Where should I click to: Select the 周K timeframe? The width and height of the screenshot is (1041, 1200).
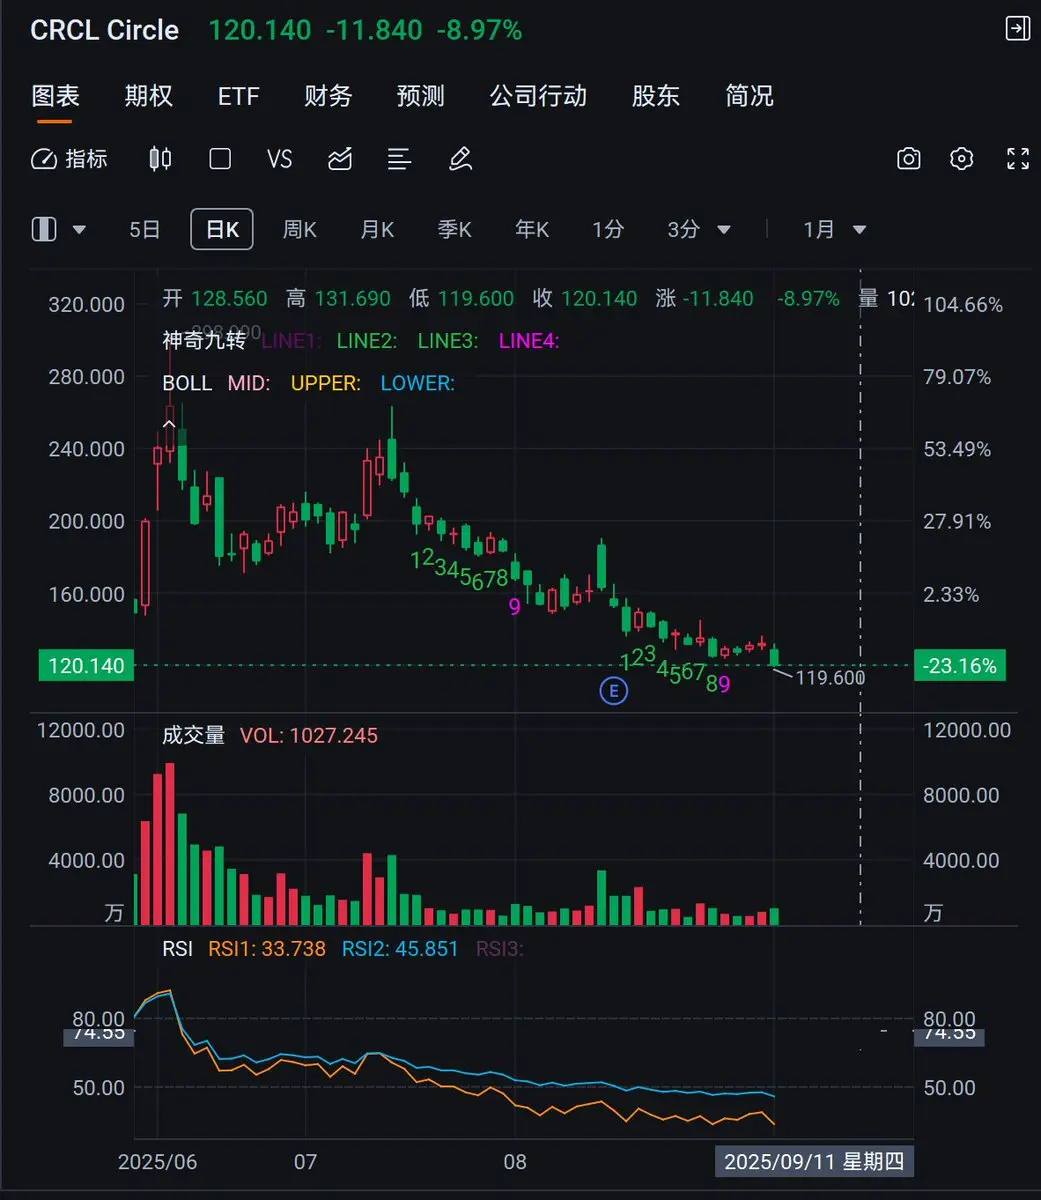[x=300, y=230]
